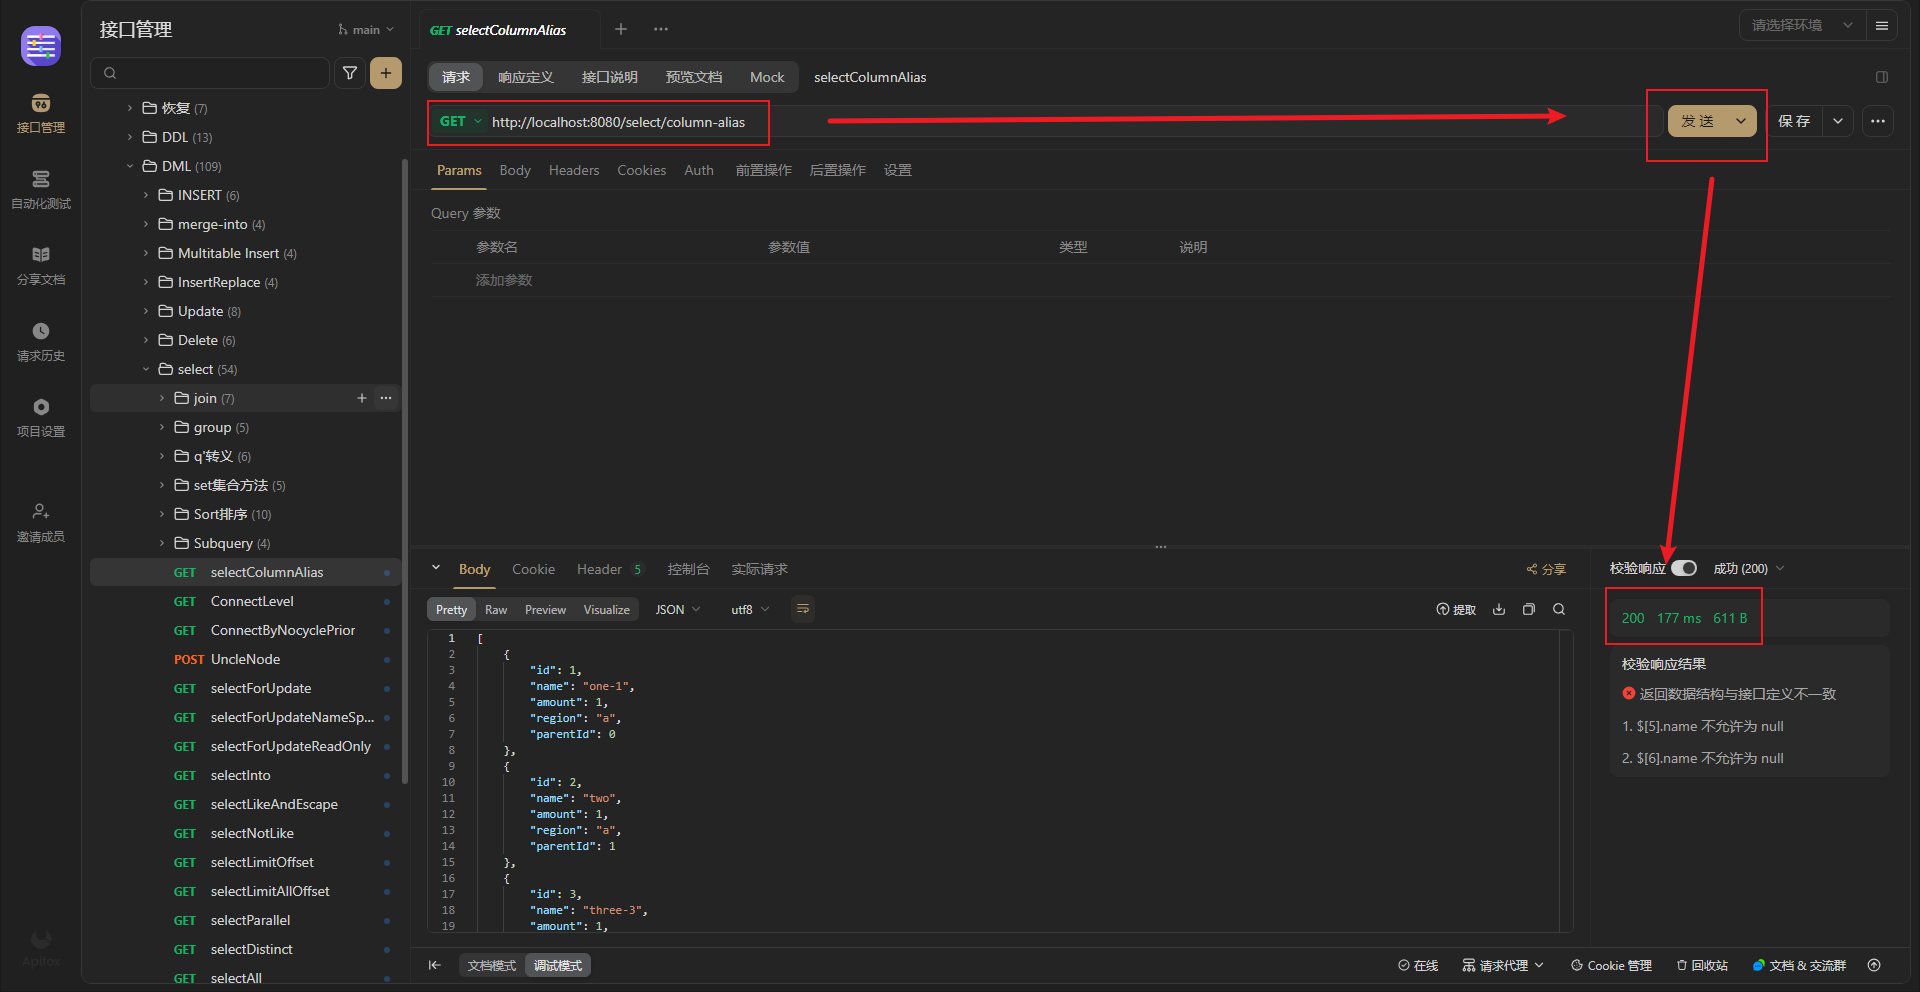Image resolution: width=1920 pixels, height=992 pixels.
Task: Open the 请选择环境 environment dropdown
Action: [x=1801, y=25]
